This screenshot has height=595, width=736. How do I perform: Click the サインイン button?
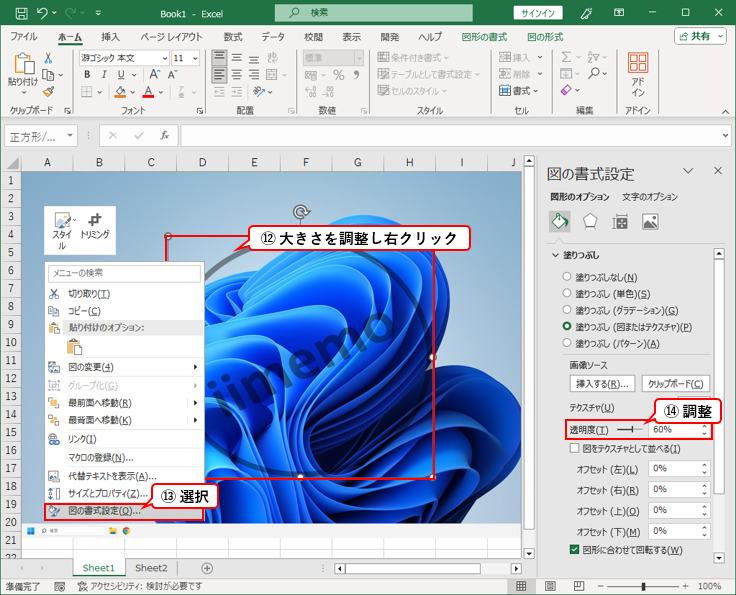[537, 13]
